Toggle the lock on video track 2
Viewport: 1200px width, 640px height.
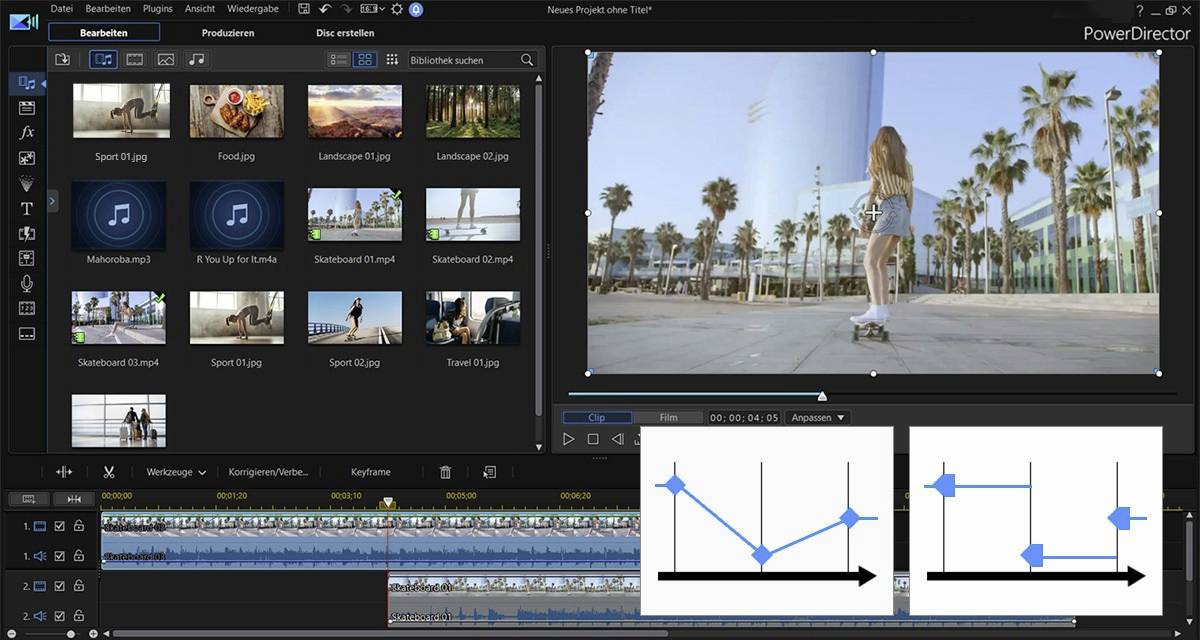(78, 586)
